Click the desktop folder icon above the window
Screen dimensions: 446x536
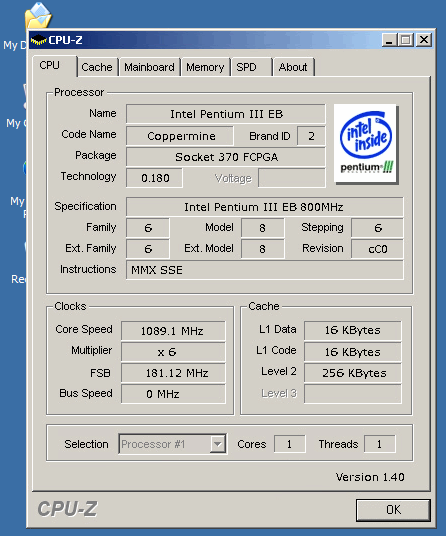(x=38, y=15)
